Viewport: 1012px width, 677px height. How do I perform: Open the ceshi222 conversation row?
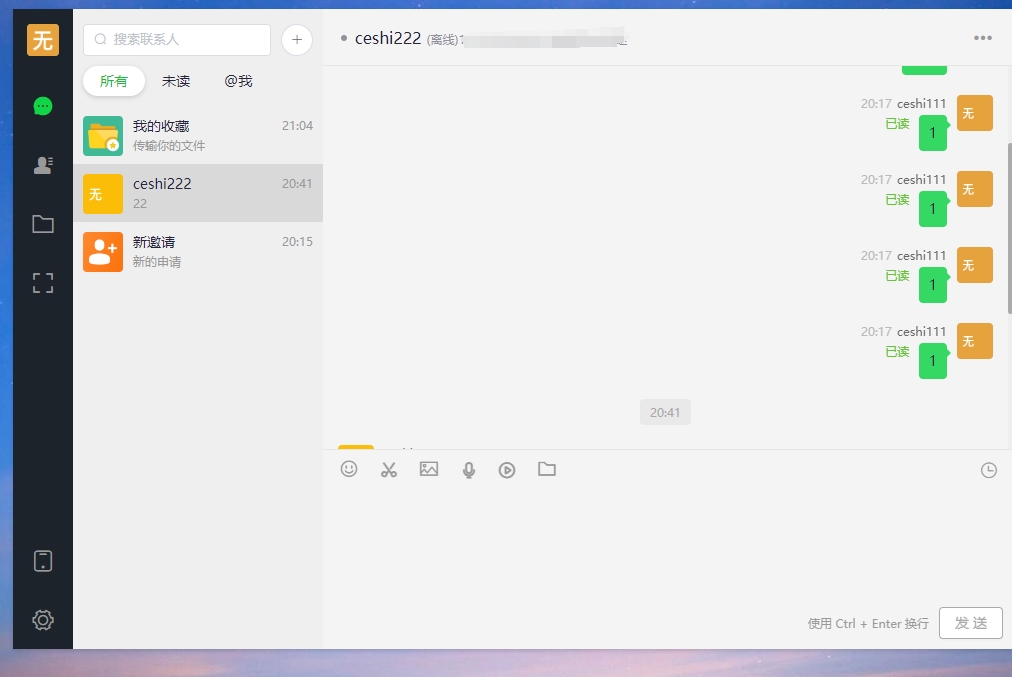[198, 193]
